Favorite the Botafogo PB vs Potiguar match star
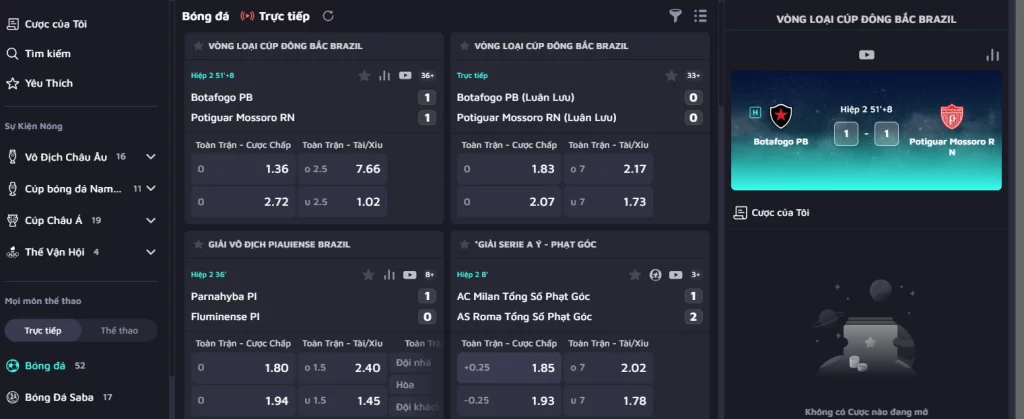Image resolution: width=1024 pixels, height=419 pixels. pos(364,76)
